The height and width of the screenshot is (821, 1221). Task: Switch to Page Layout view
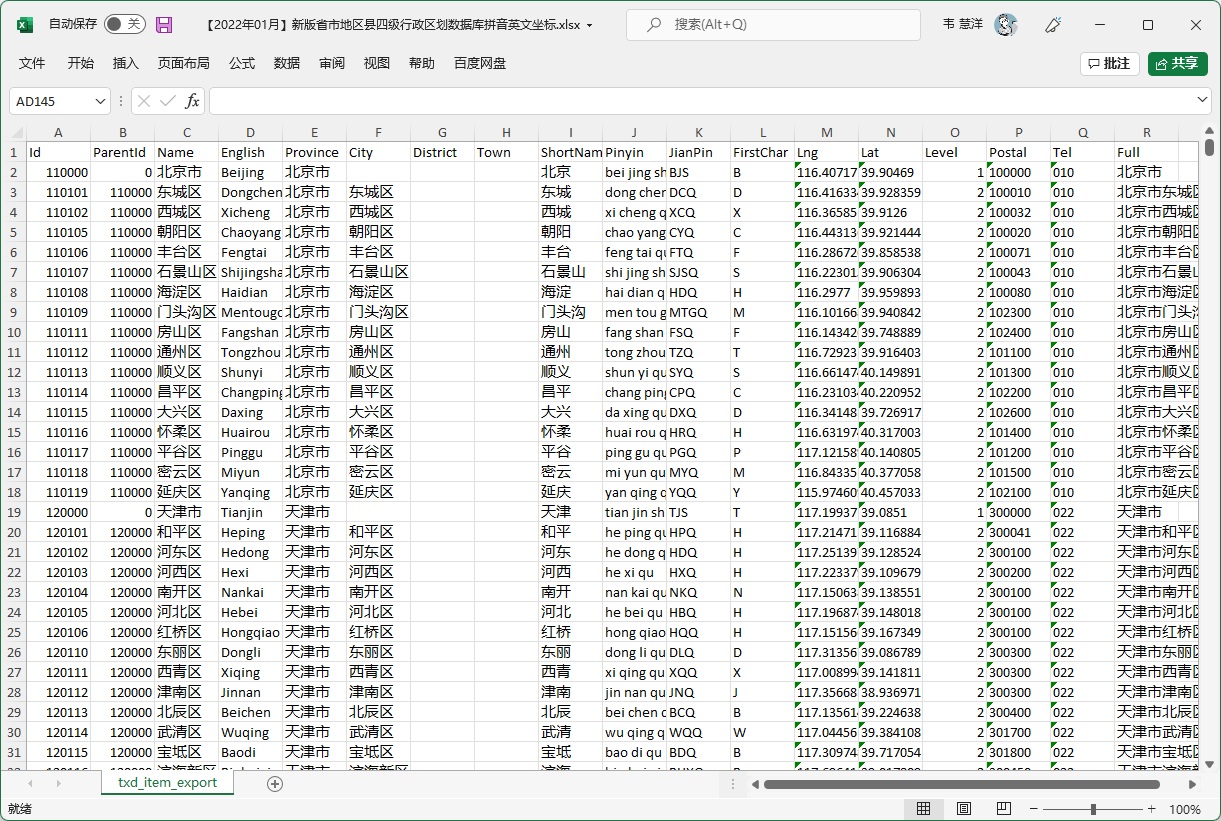coord(963,809)
